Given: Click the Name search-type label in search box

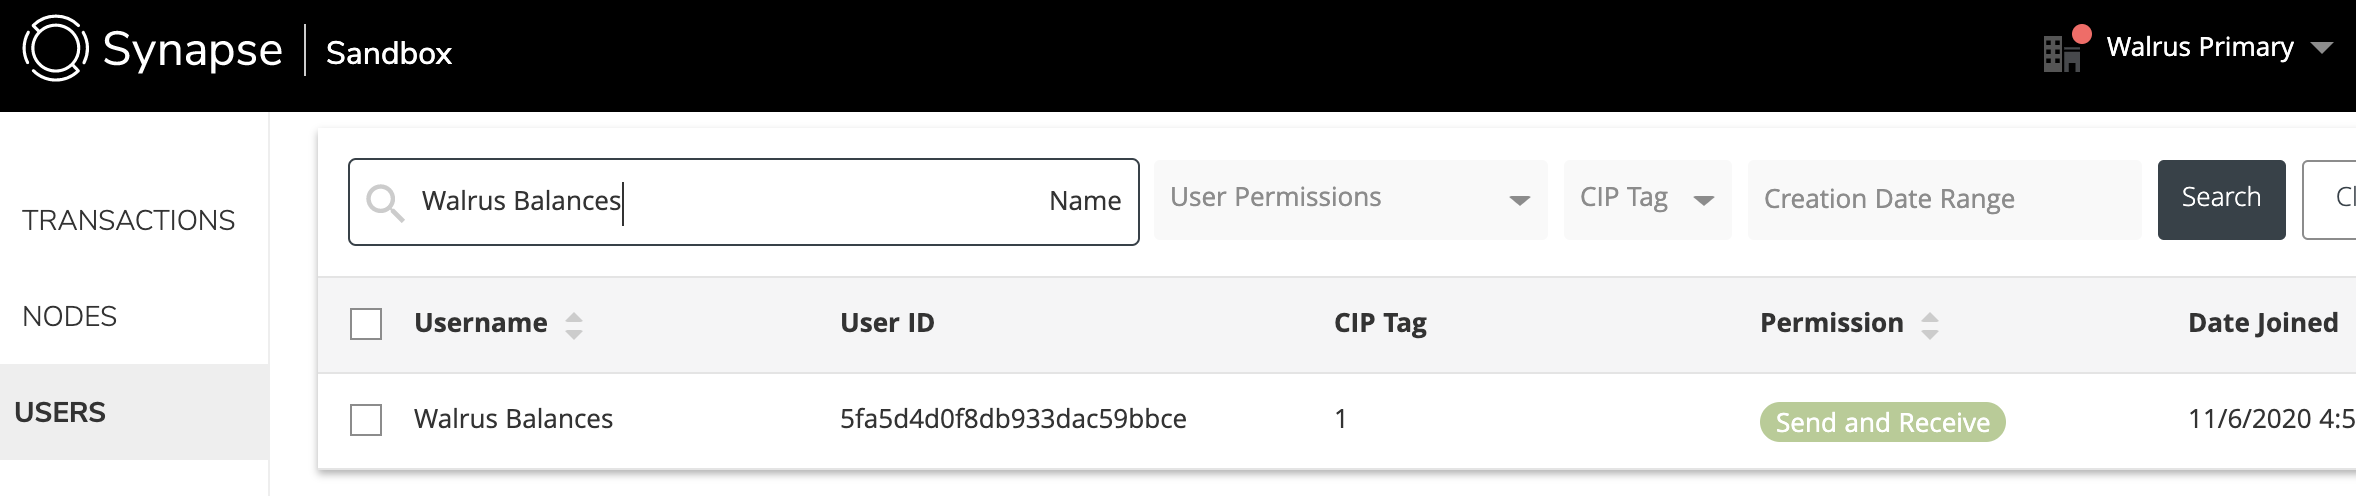Looking at the screenshot, I should (1085, 201).
